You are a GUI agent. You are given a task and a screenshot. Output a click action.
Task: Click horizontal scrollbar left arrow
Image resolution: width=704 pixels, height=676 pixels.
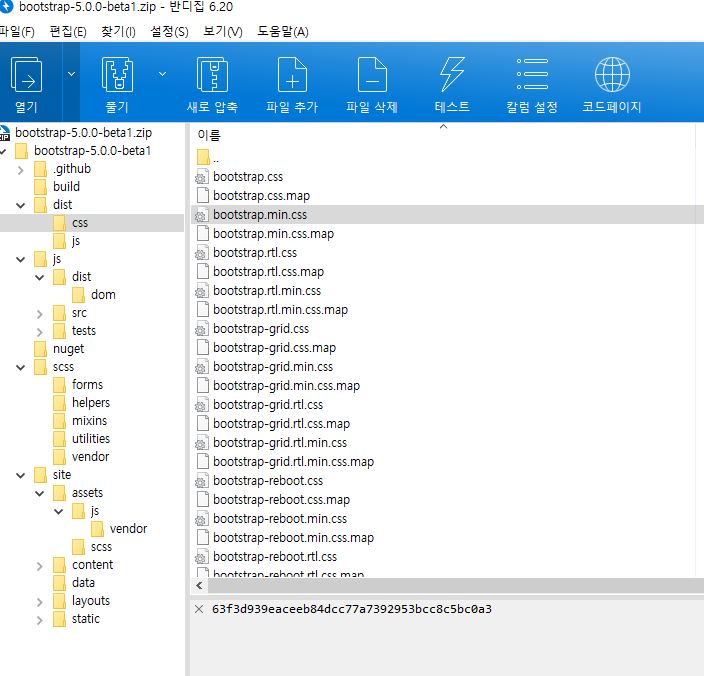click(x=199, y=585)
